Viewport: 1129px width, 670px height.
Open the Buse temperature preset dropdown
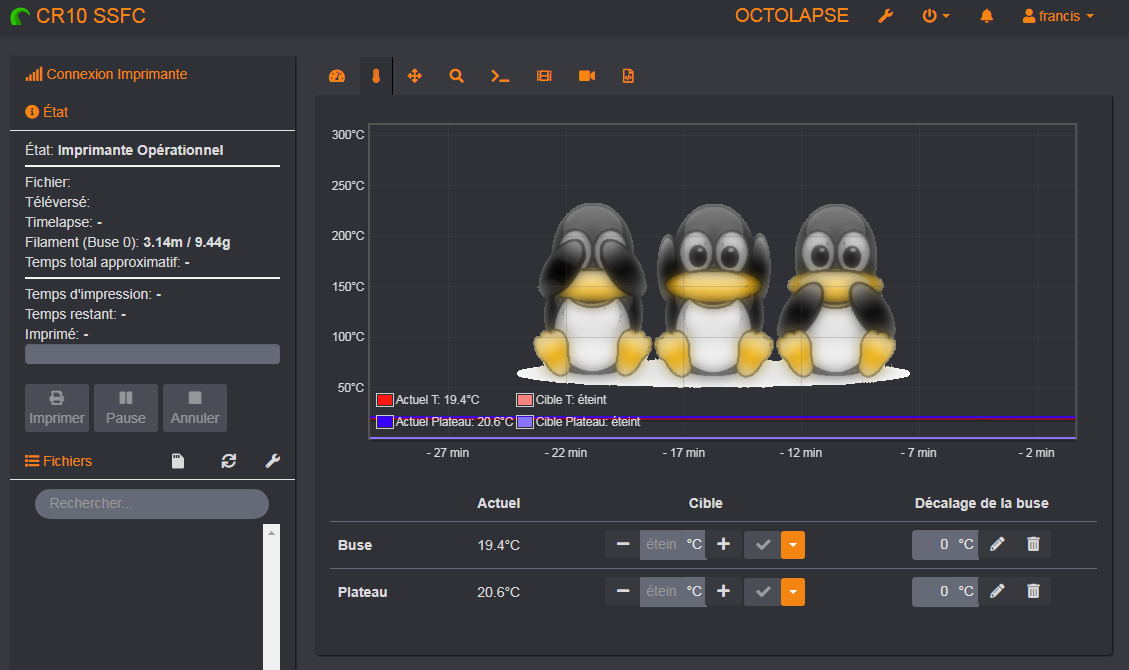(793, 545)
